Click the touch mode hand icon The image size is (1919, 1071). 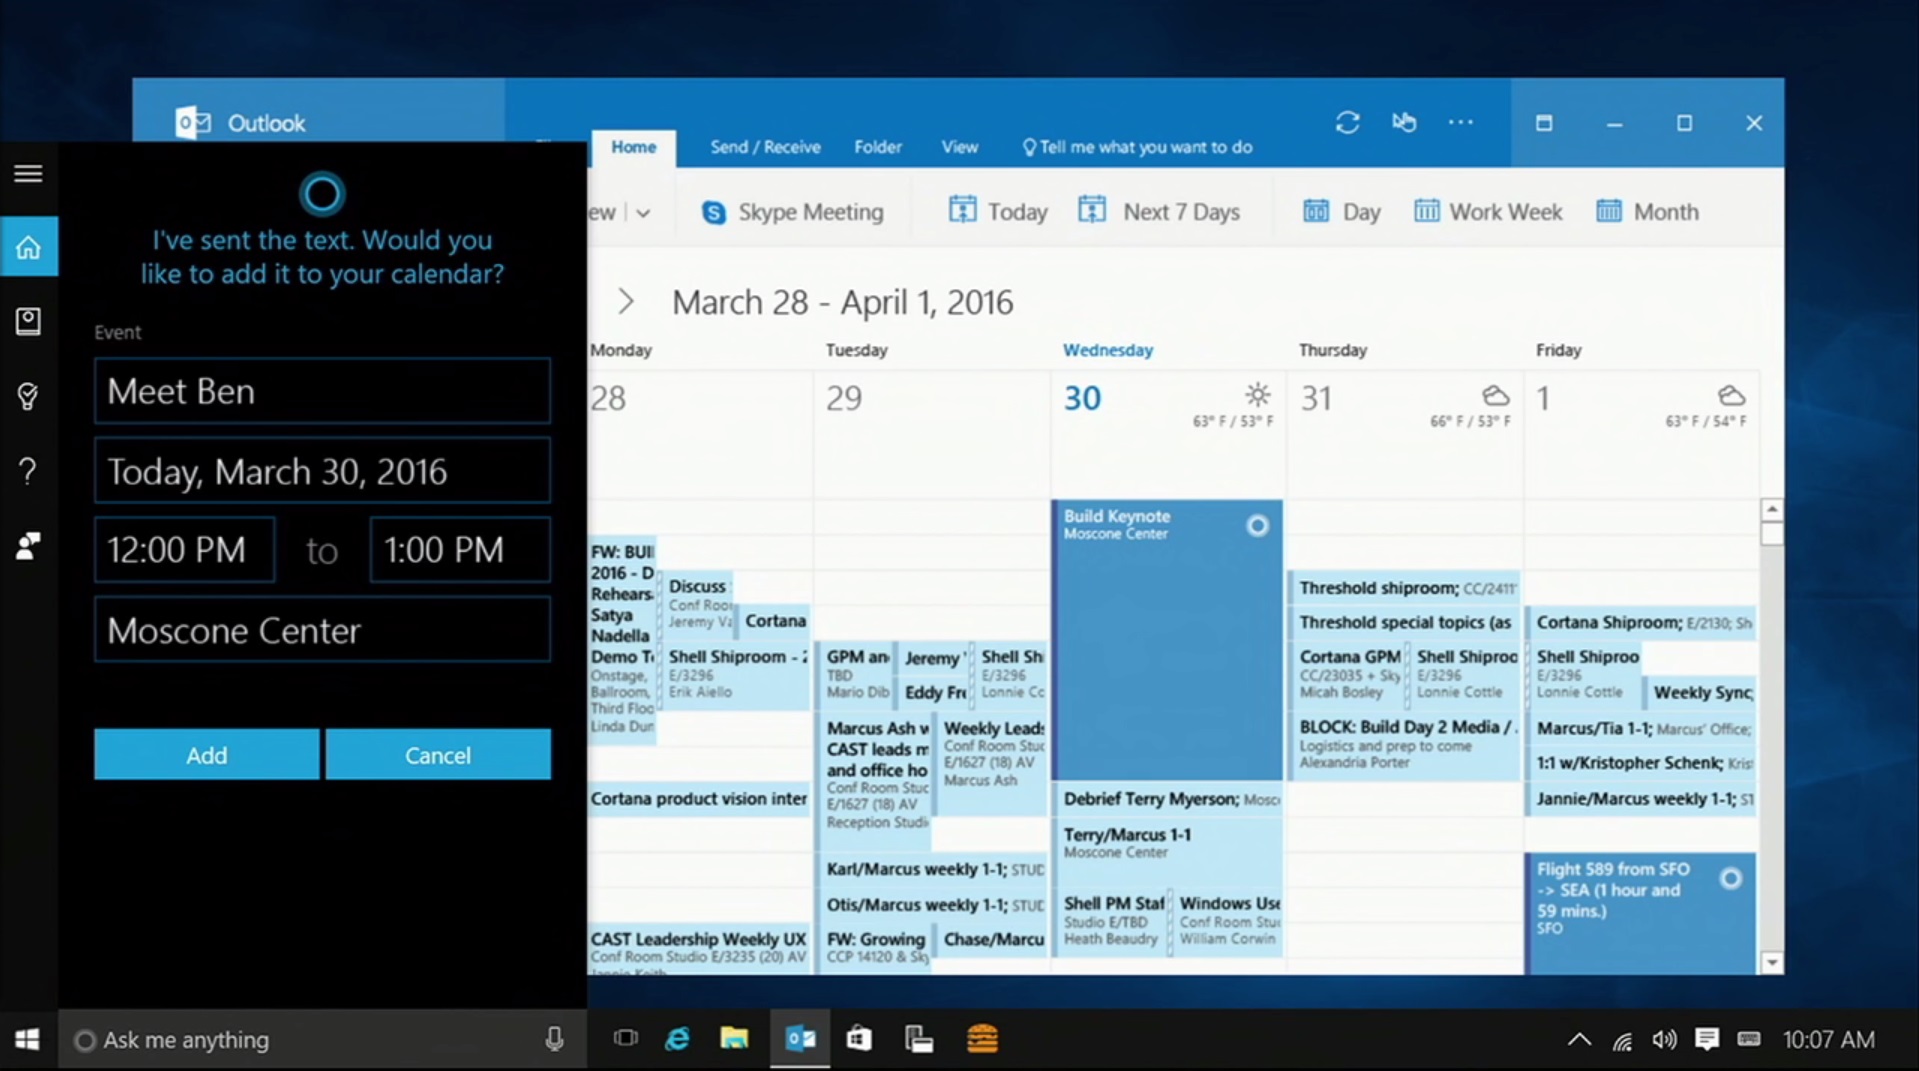tap(1404, 122)
